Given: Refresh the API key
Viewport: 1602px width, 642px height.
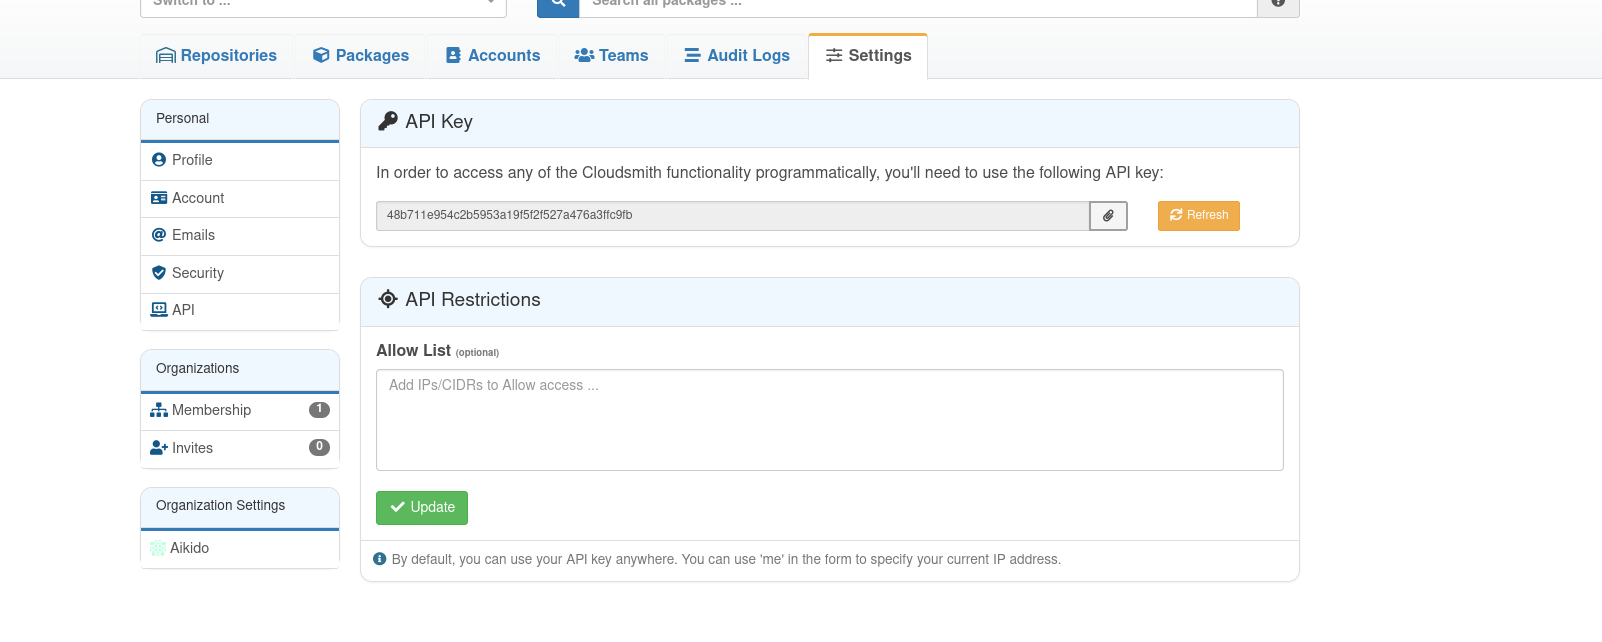Looking at the screenshot, I should (x=1199, y=216).
